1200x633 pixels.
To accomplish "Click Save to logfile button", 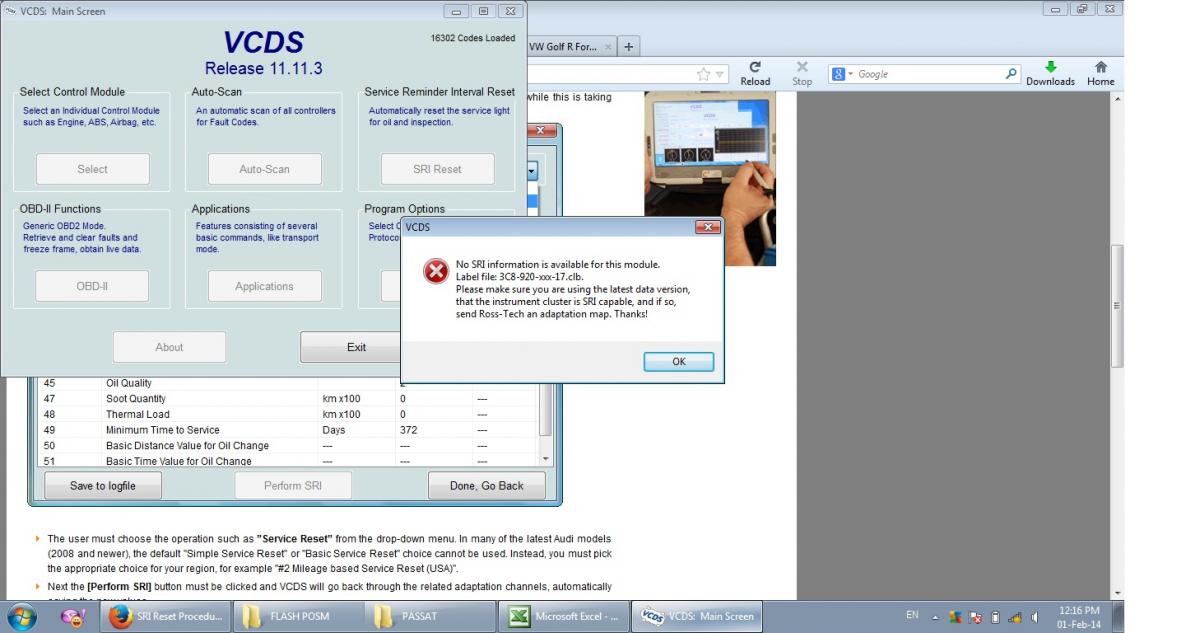I will point(102,486).
